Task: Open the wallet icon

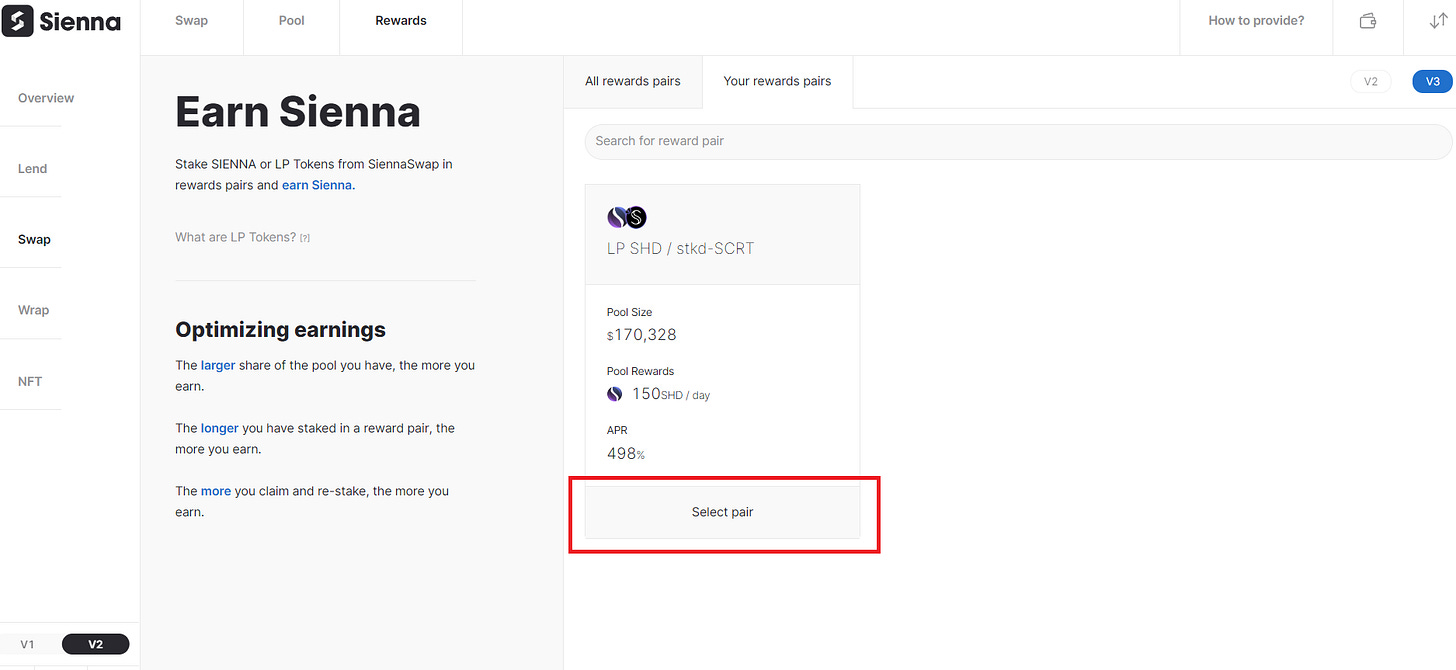Action: tap(1368, 21)
